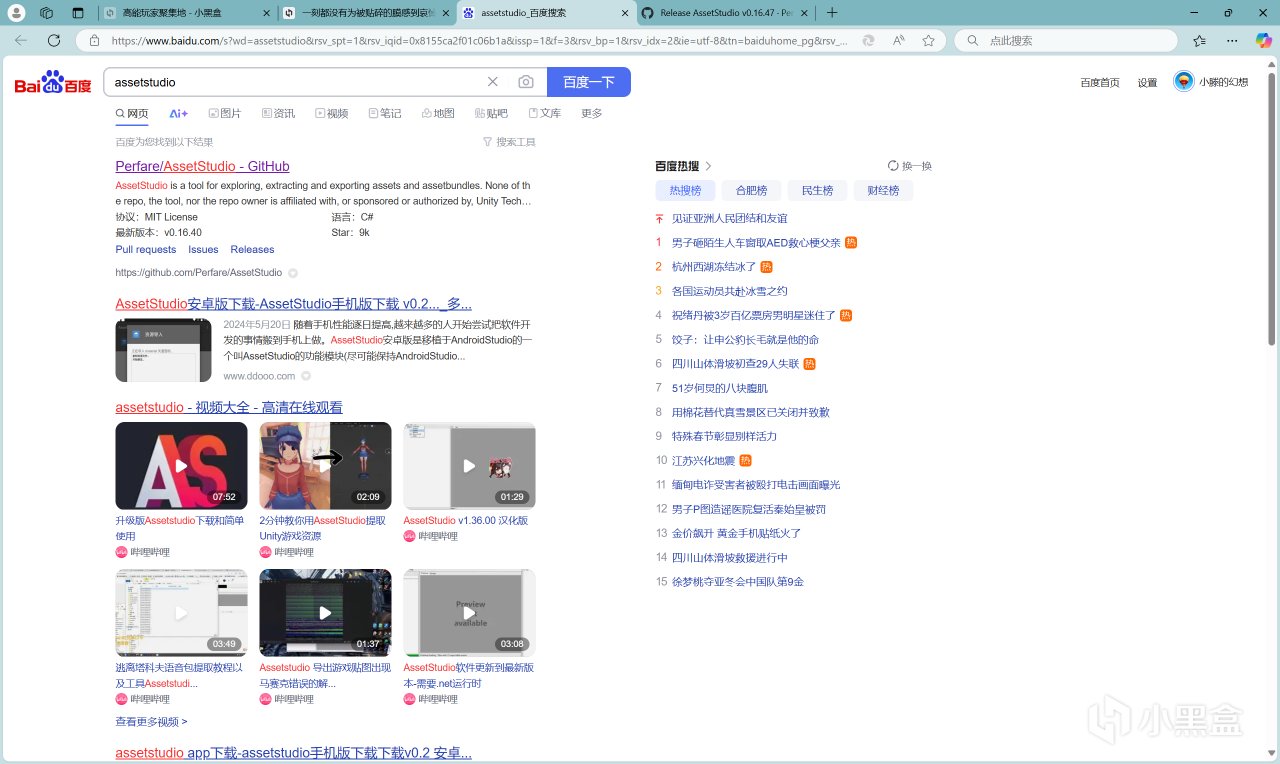
Task: Click the browser search box 点此搜索
Action: 1068,41
